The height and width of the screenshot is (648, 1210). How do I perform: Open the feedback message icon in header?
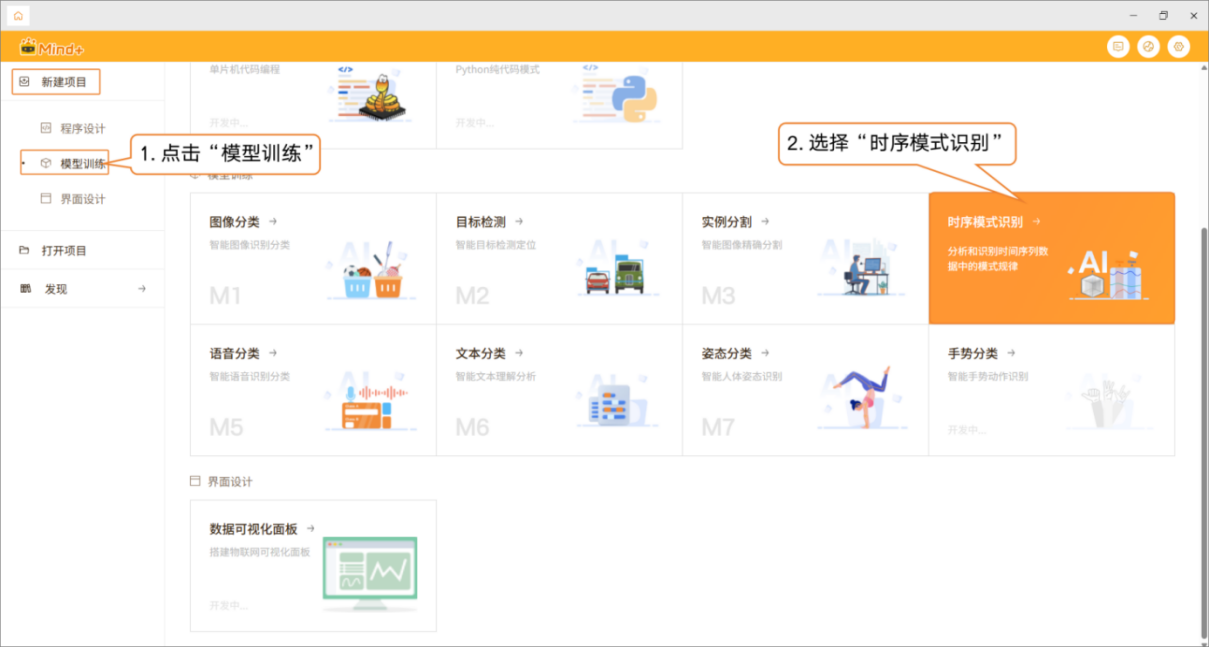pyautogui.click(x=1118, y=46)
